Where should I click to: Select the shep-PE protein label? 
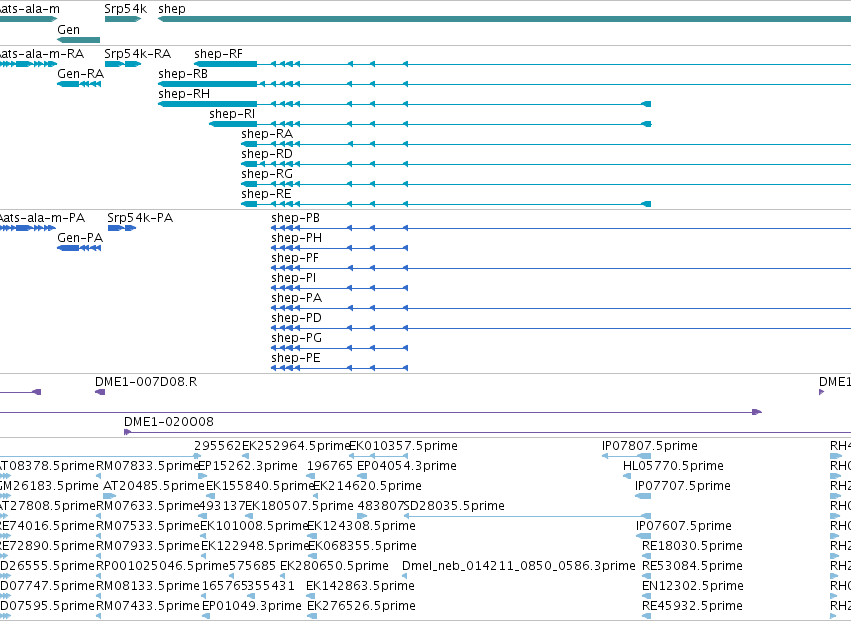click(x=296, y=359)
